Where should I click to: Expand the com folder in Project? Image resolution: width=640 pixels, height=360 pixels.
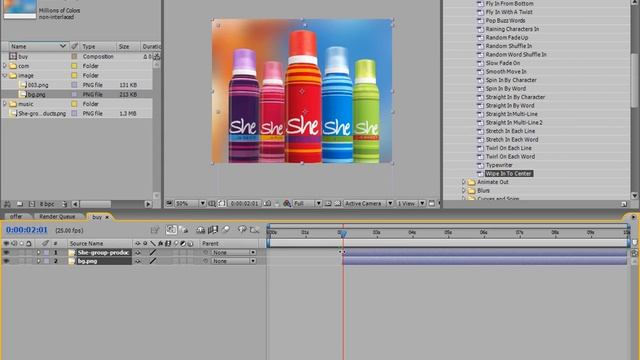click(x=5, y=66)
